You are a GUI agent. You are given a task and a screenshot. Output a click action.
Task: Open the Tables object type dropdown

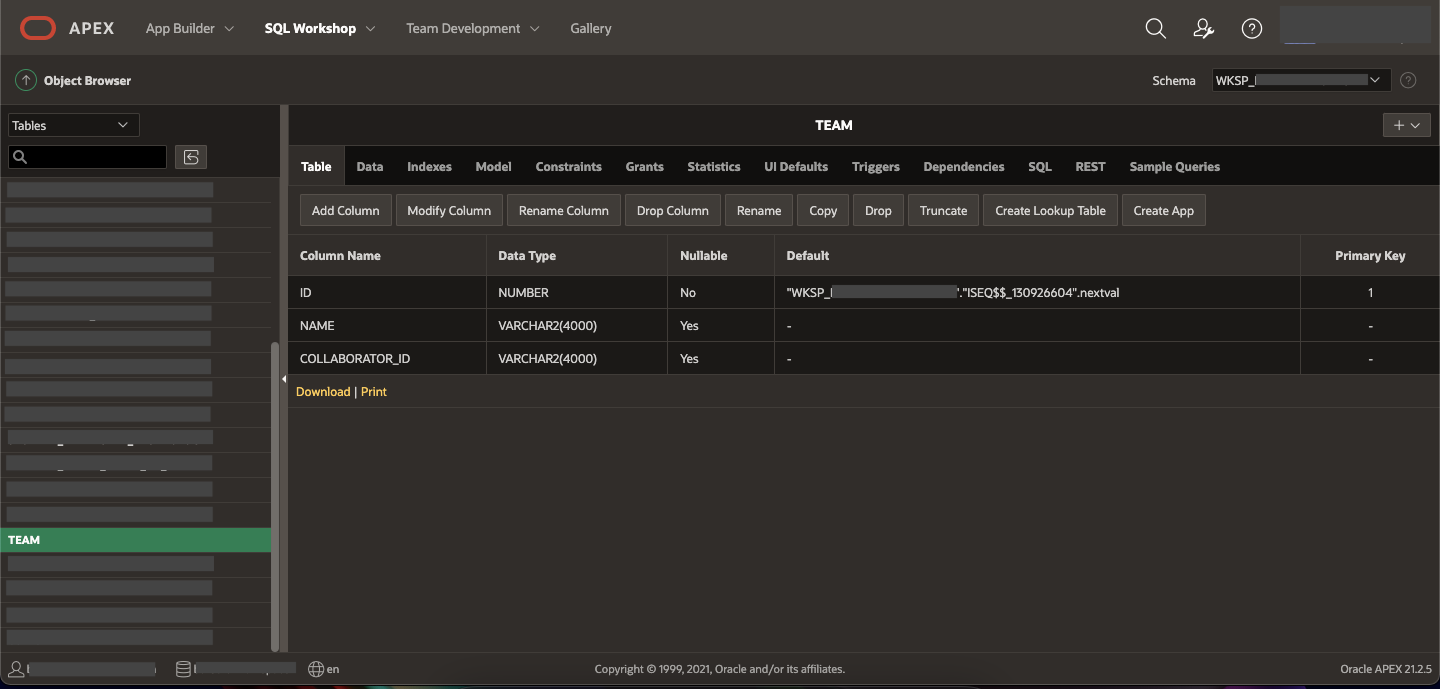(x=74, y=125)
